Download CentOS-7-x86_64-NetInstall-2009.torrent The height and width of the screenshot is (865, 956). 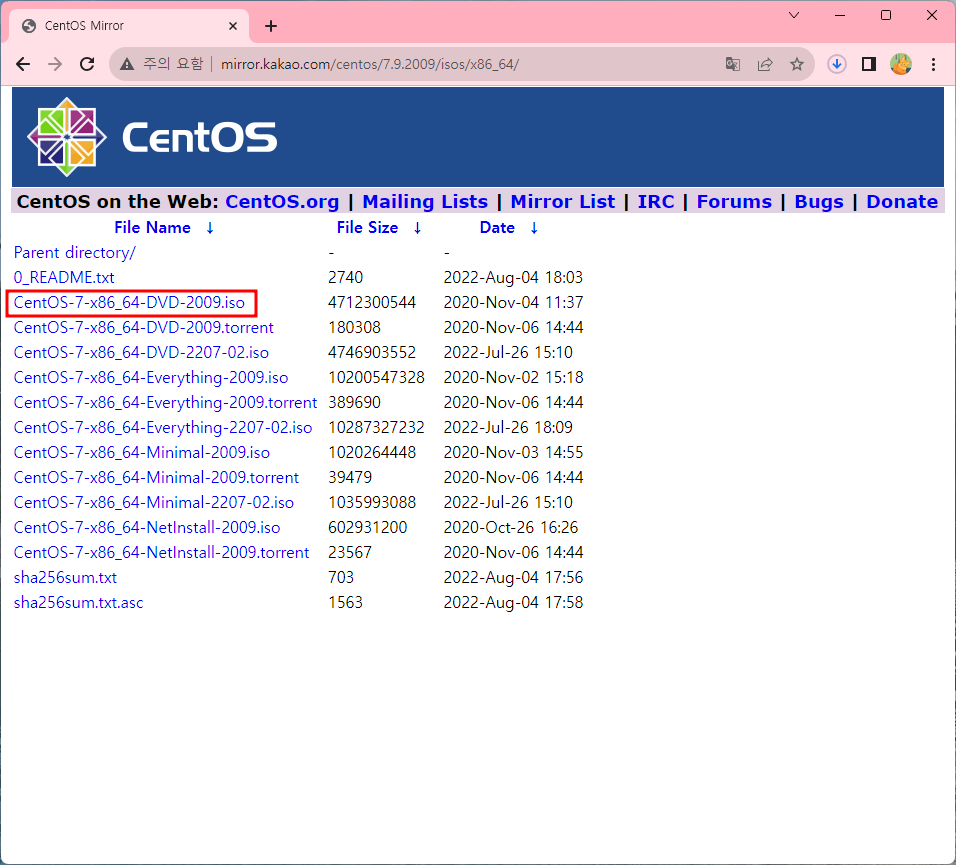162,552
